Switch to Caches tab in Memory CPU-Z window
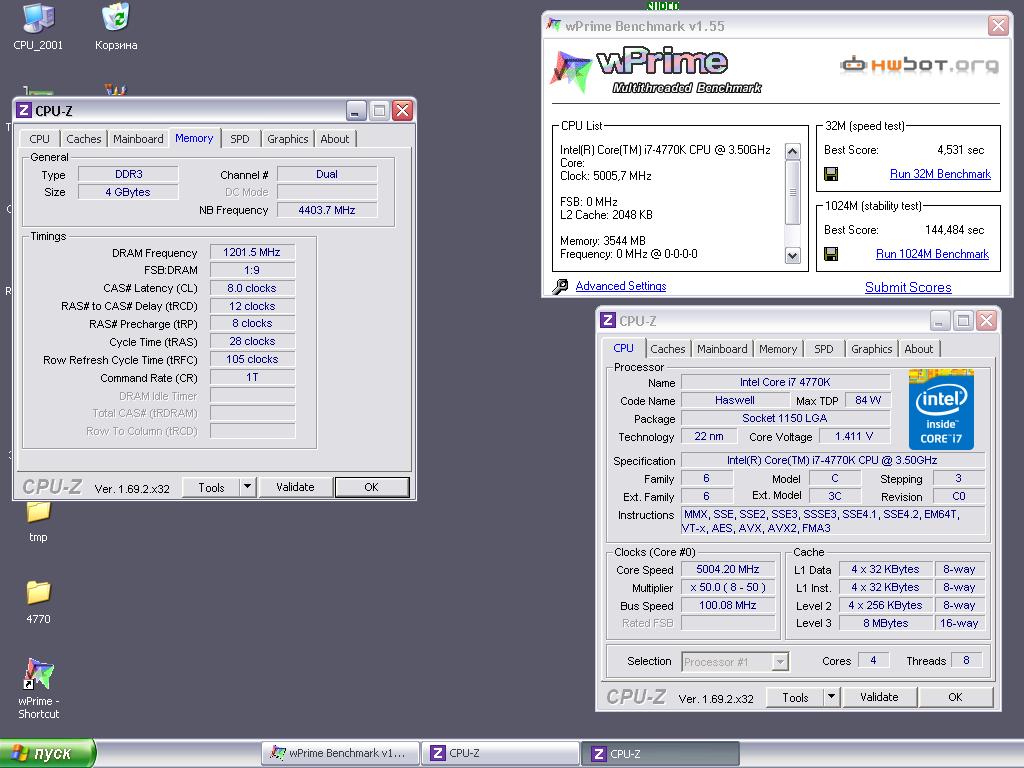Screen dimensions: 1024x768 coord(84,139)
